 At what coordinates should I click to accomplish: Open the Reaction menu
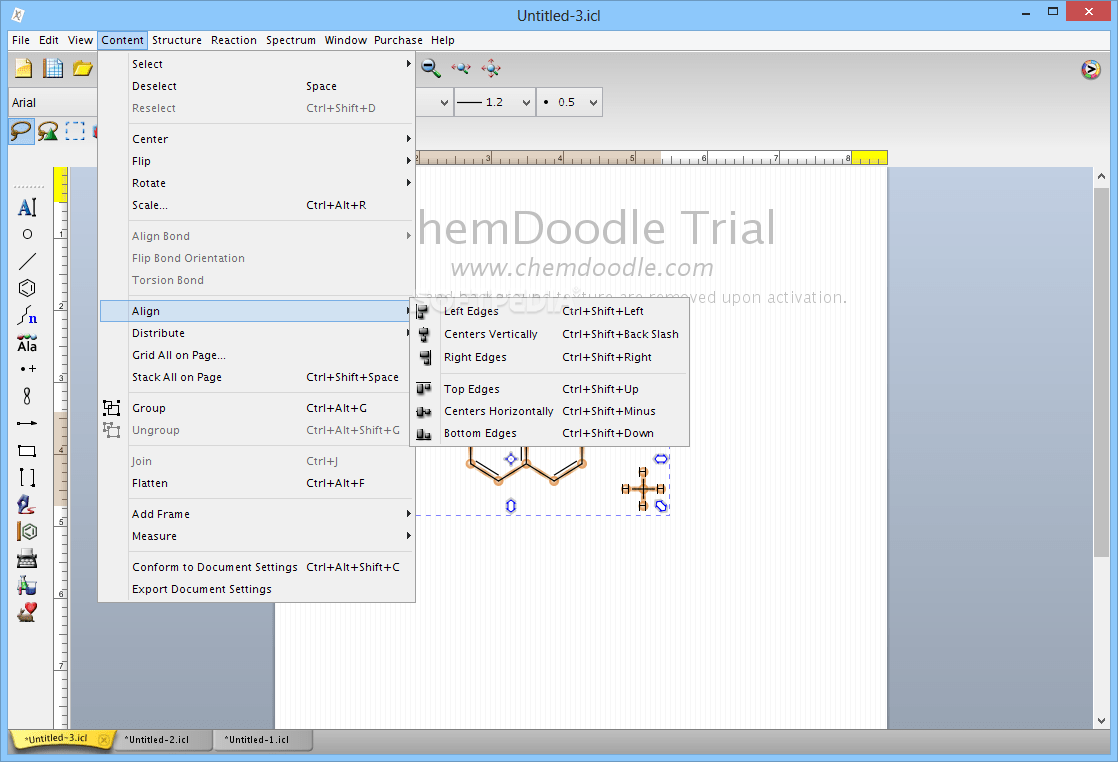(234, 40)
